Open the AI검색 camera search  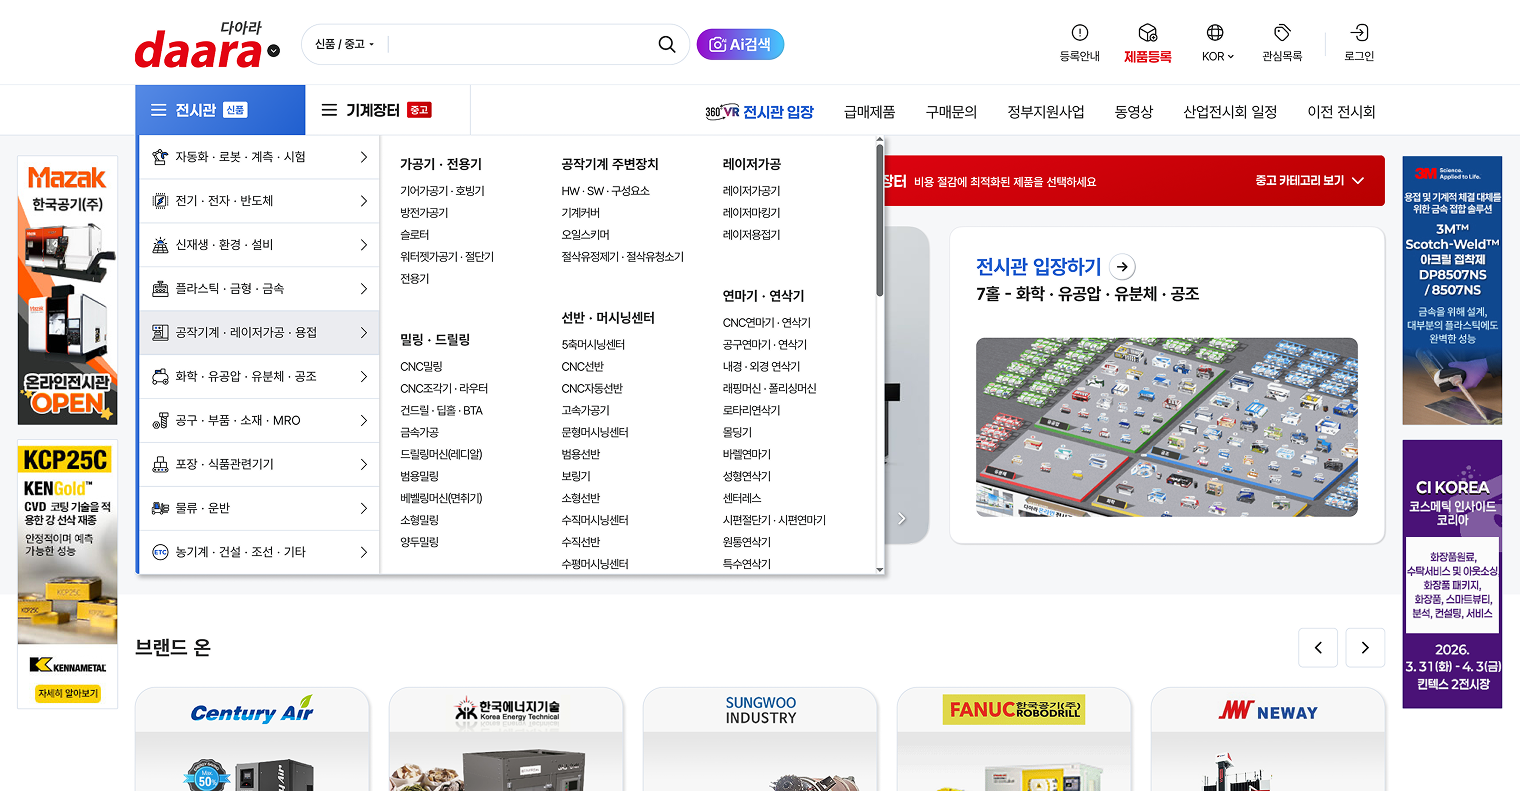pos(740,44)
